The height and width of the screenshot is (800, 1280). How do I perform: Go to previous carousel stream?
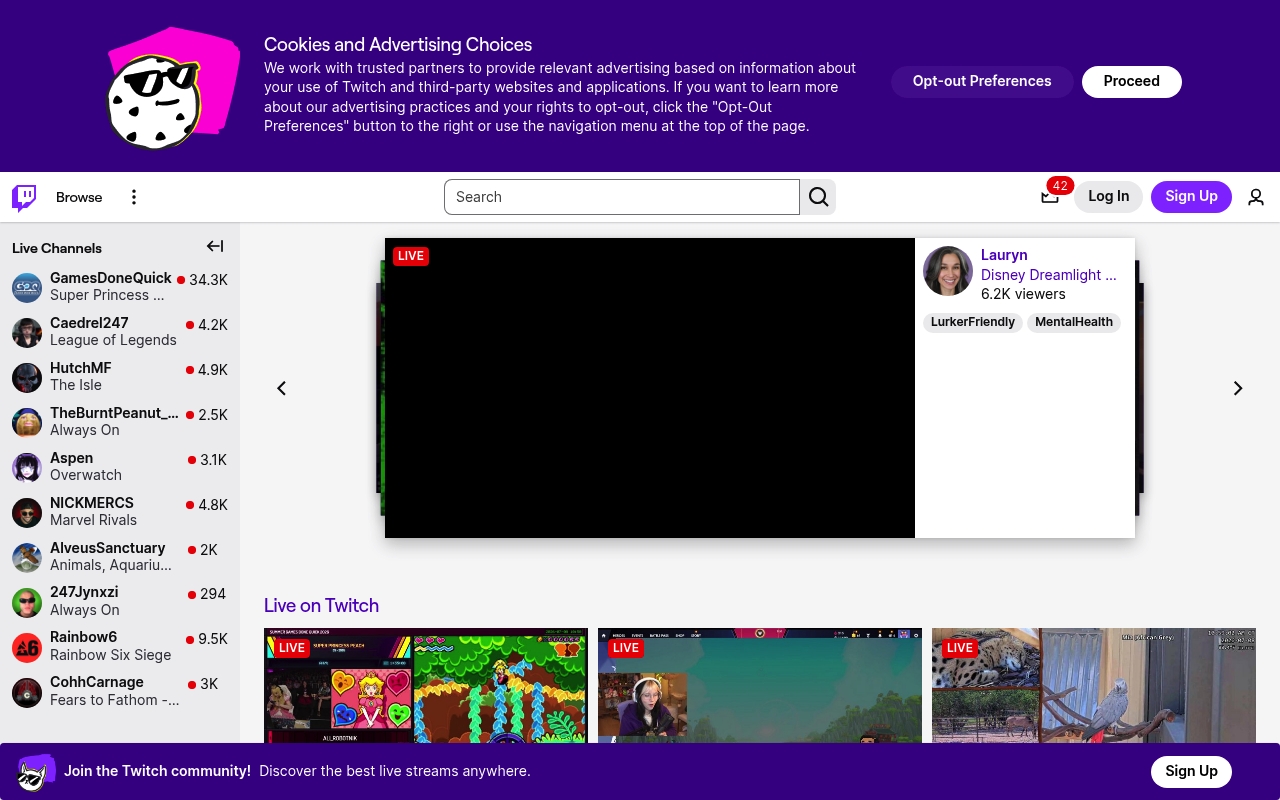tap(282, 388)
